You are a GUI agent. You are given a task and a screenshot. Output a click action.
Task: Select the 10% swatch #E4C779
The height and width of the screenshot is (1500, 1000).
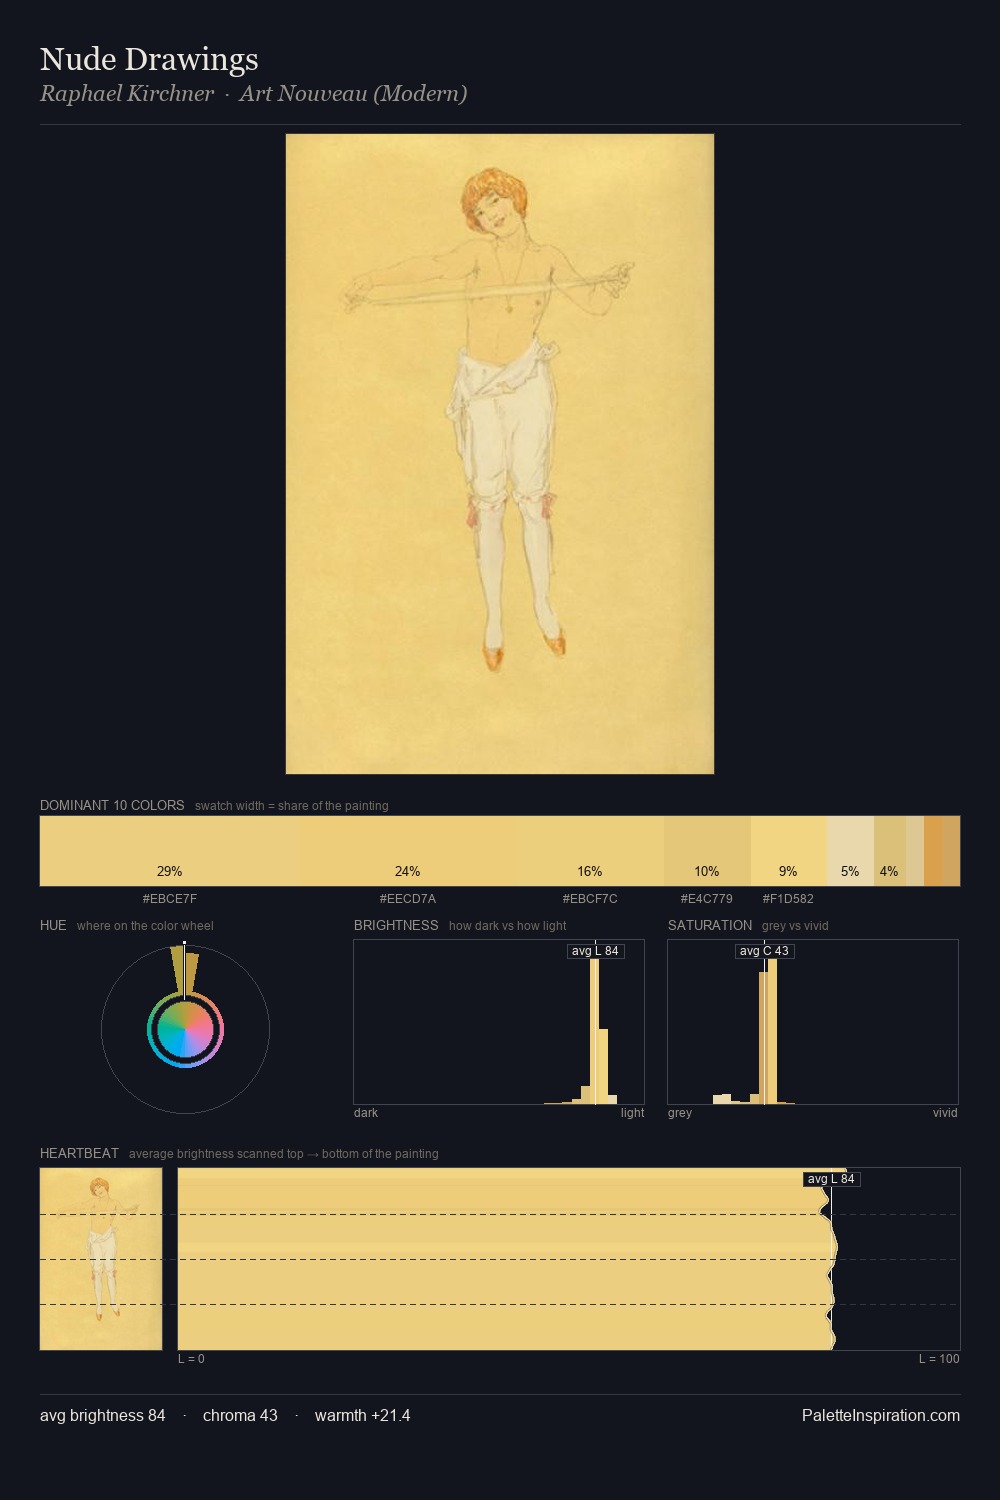pos(707,851)
